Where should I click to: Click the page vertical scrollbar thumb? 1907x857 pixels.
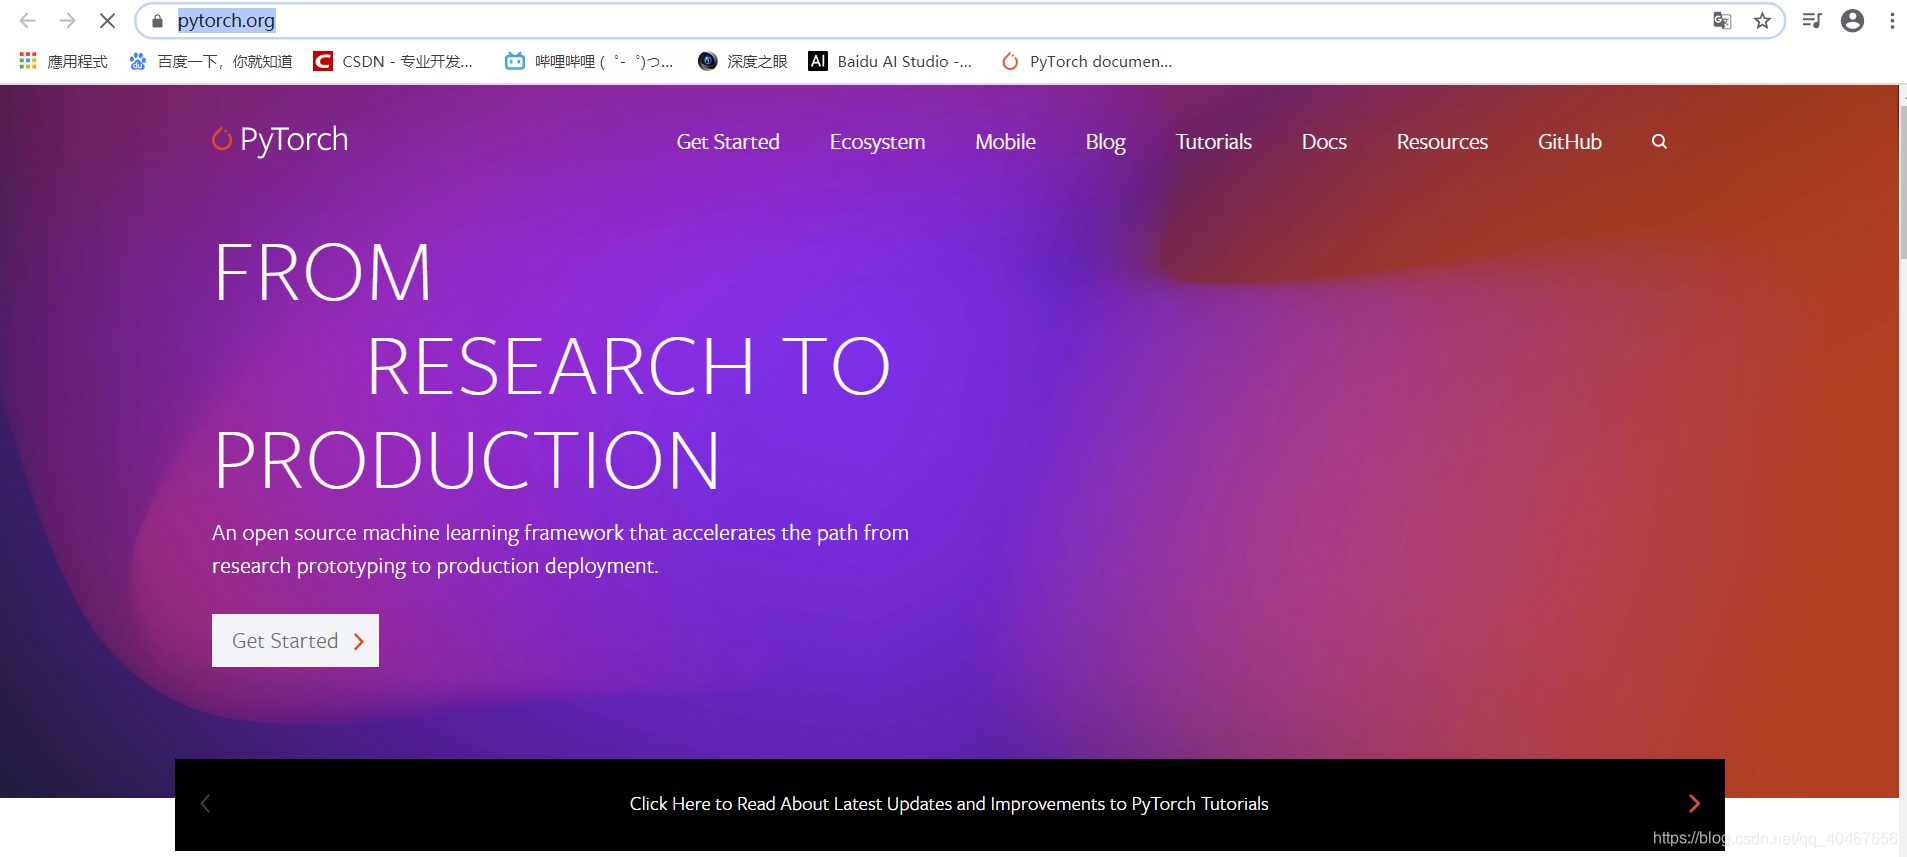(x=1902, y=180)
